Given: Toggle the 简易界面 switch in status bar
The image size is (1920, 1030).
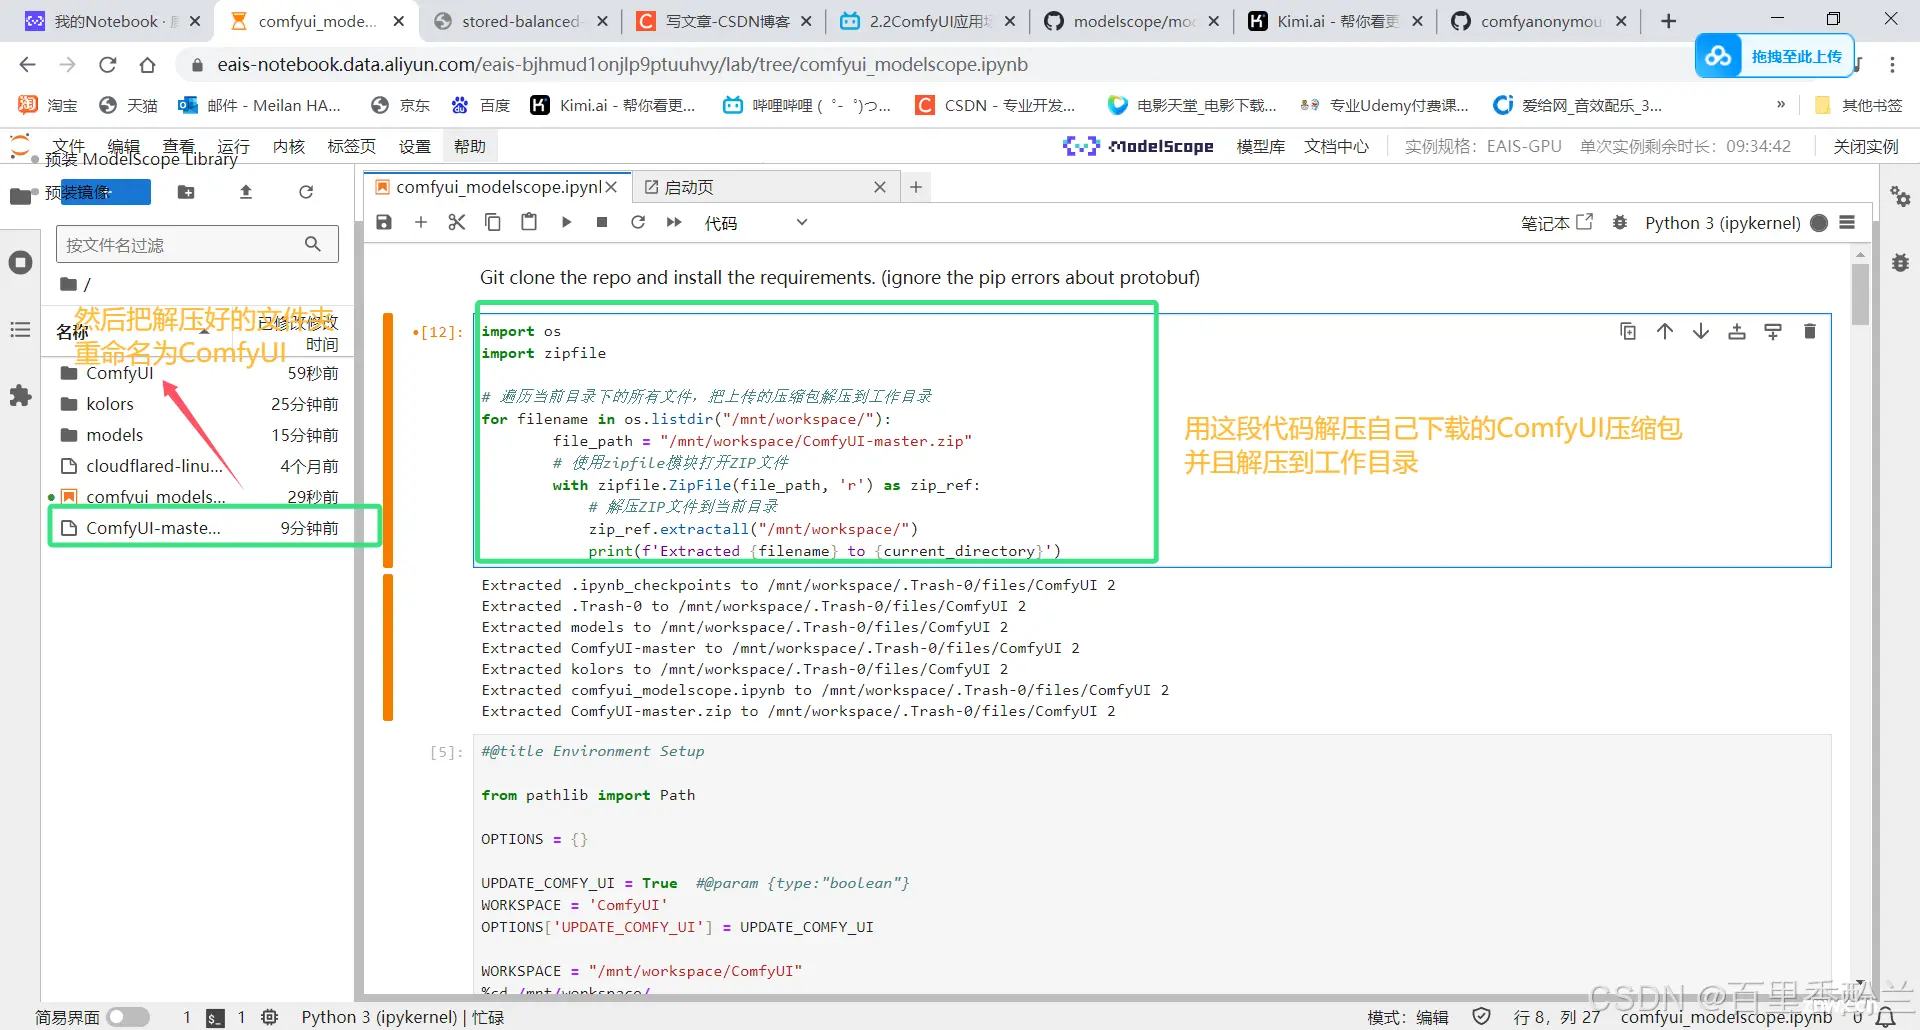Looking at the screenshot, I should 128,1017.
